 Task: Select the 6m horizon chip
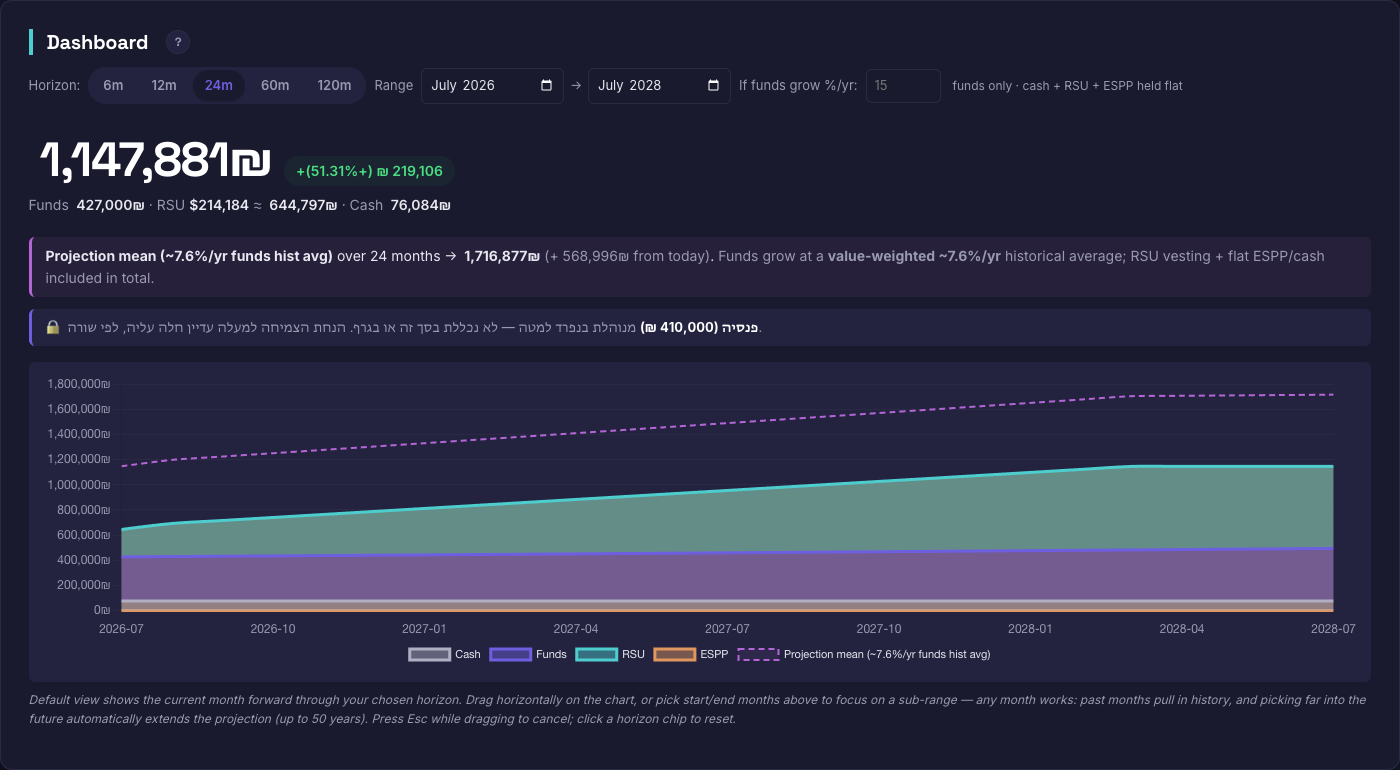point(113,86)
